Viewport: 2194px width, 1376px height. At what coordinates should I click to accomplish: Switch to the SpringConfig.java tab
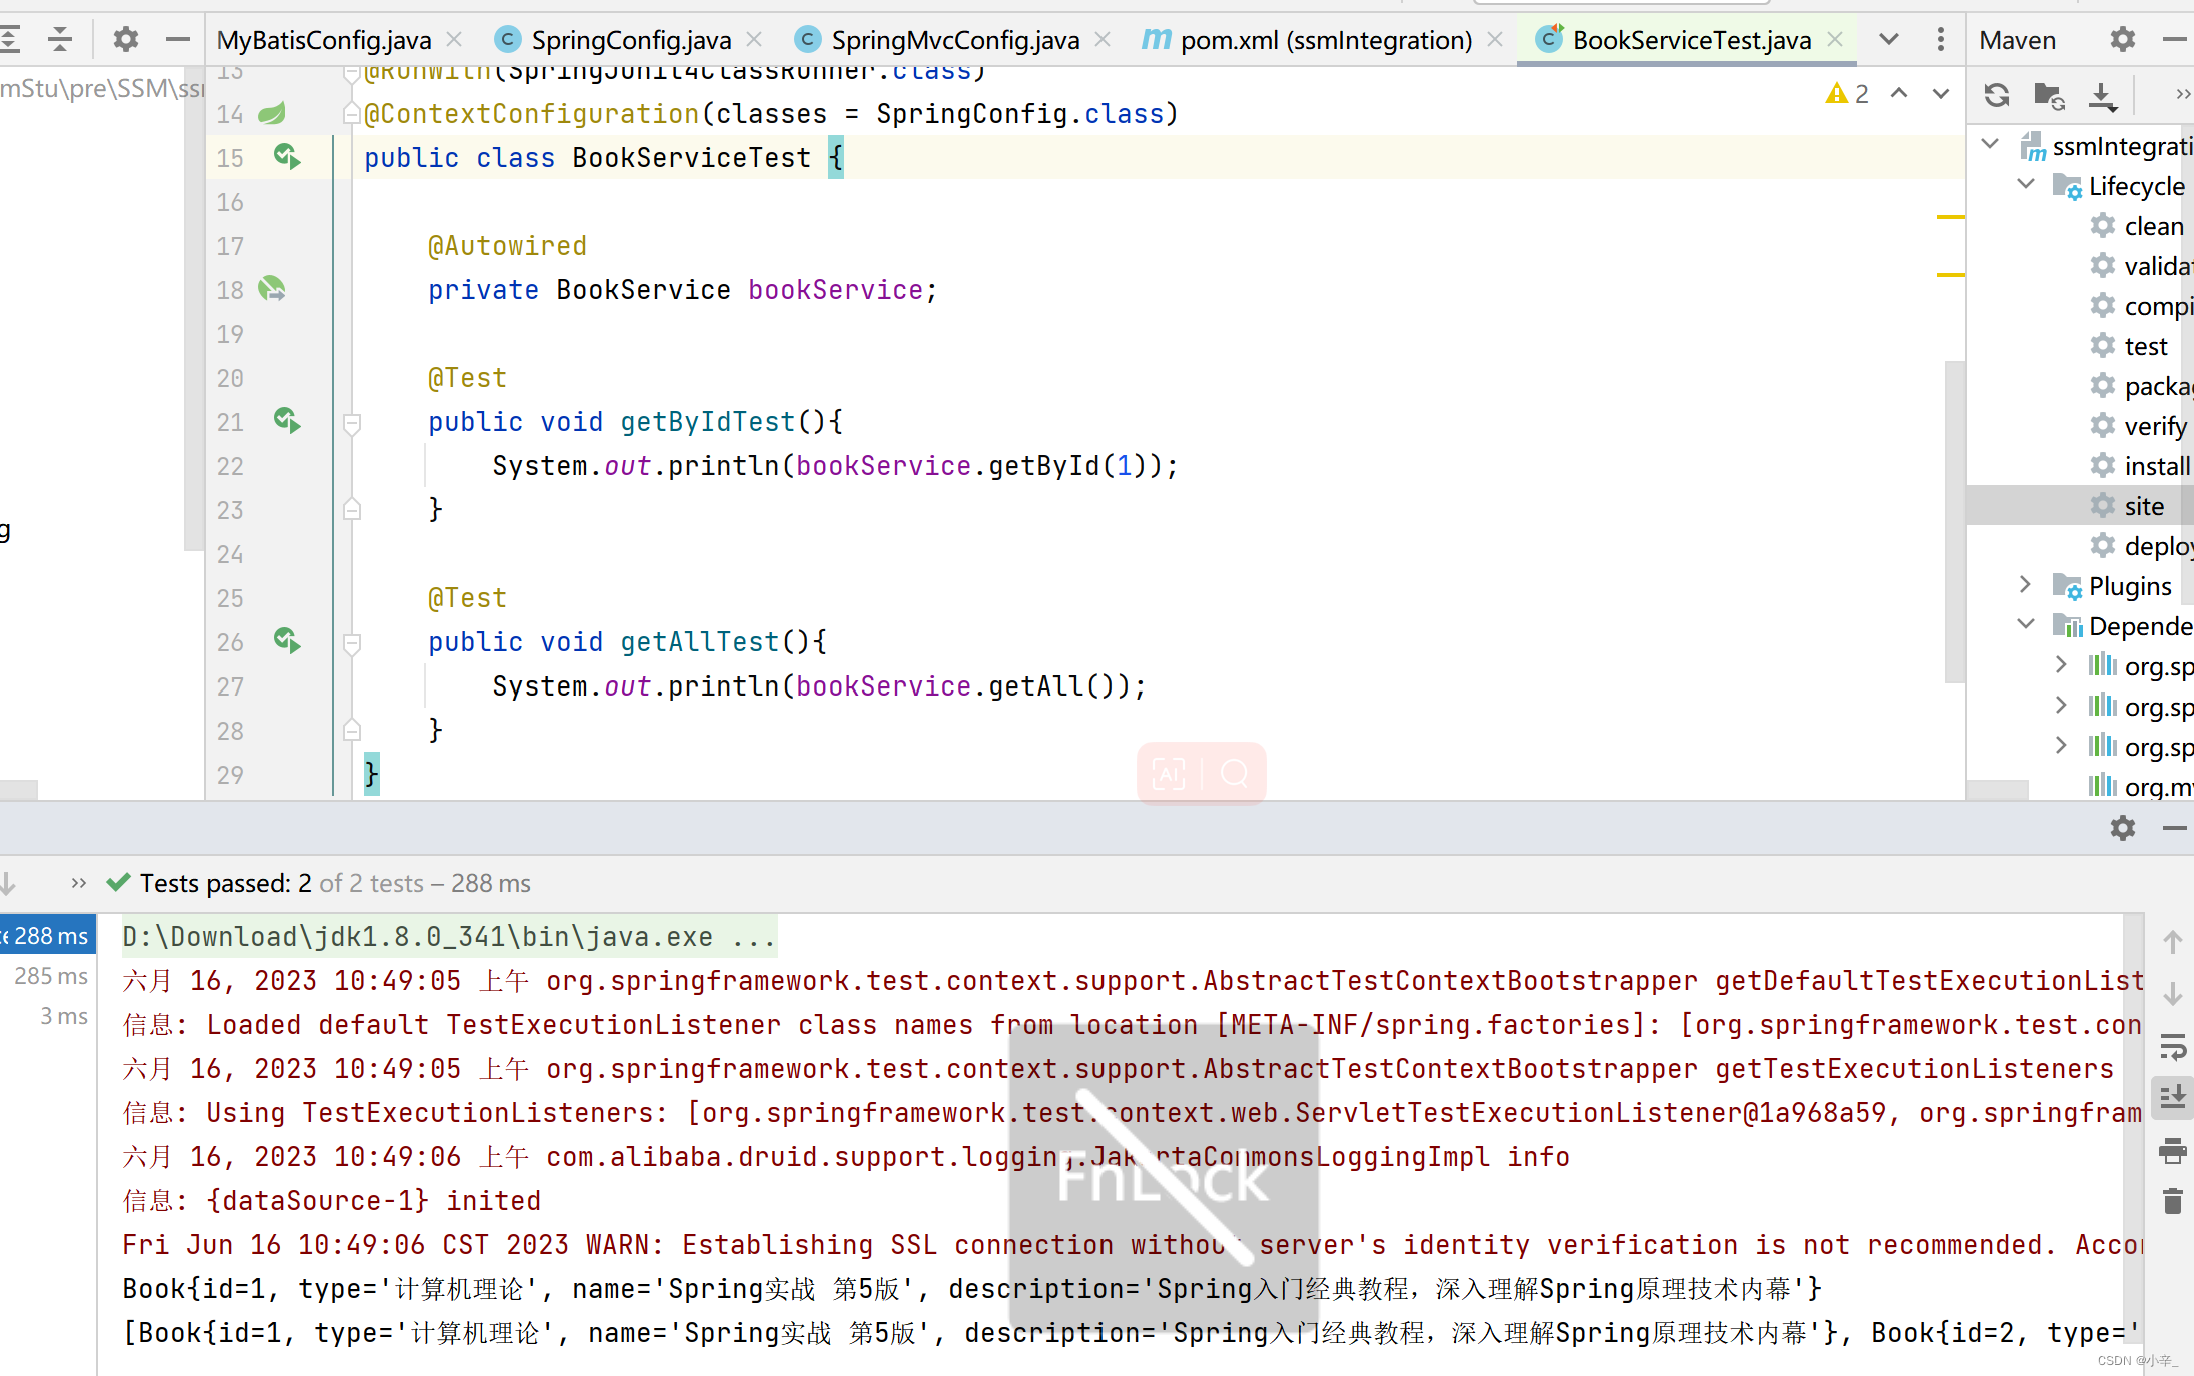pyautogui.click(x=630, y=40)
